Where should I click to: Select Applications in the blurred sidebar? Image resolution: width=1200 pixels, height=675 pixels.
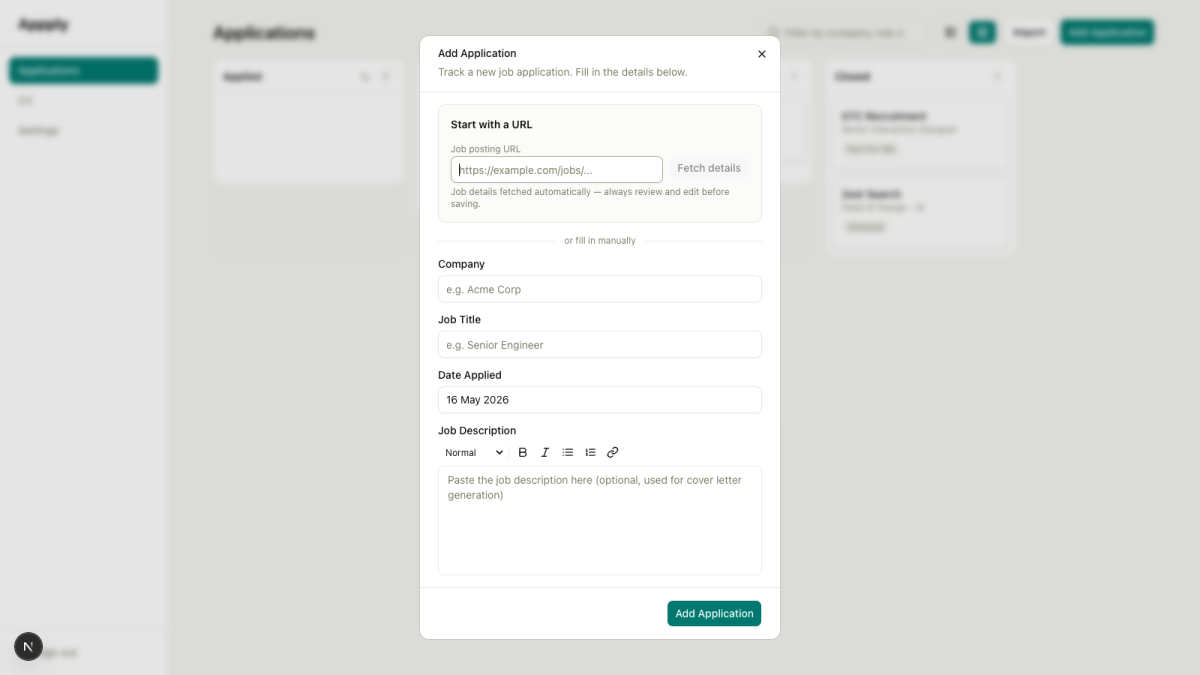pos(83,71)
